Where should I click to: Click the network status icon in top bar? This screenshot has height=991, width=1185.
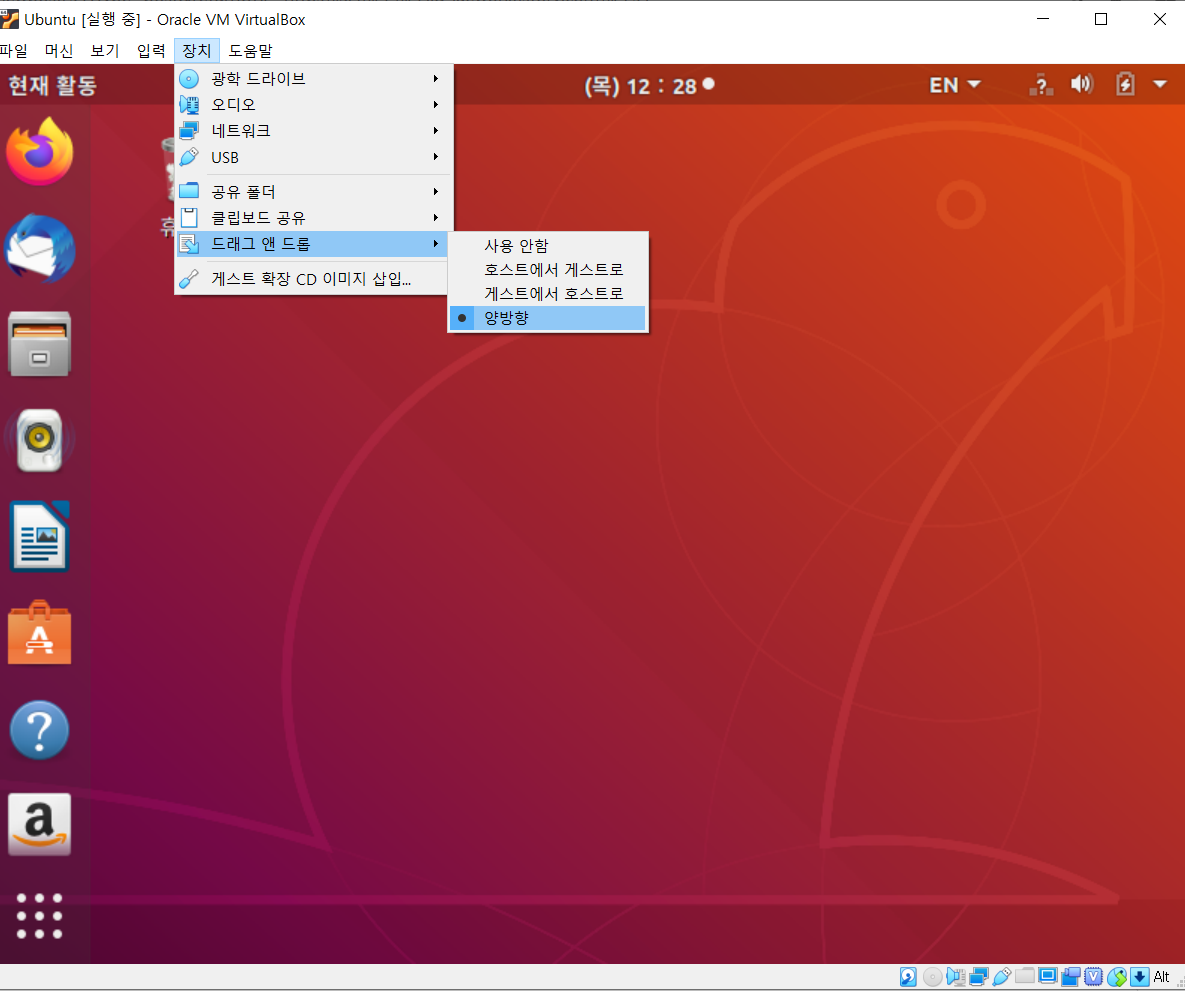click(1041, 85)
